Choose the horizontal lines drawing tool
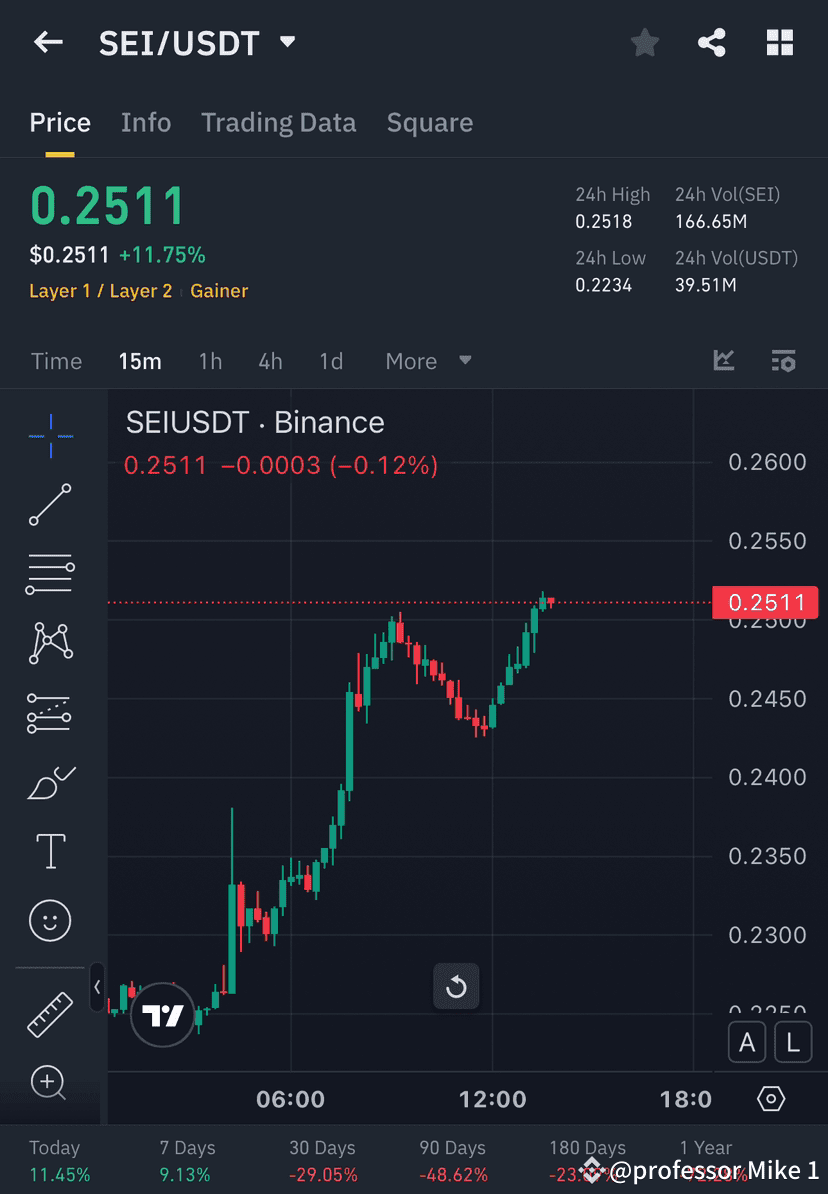The height and width of the screenshot is (1194, 828). pyautogui.click(x=50, y=573)
